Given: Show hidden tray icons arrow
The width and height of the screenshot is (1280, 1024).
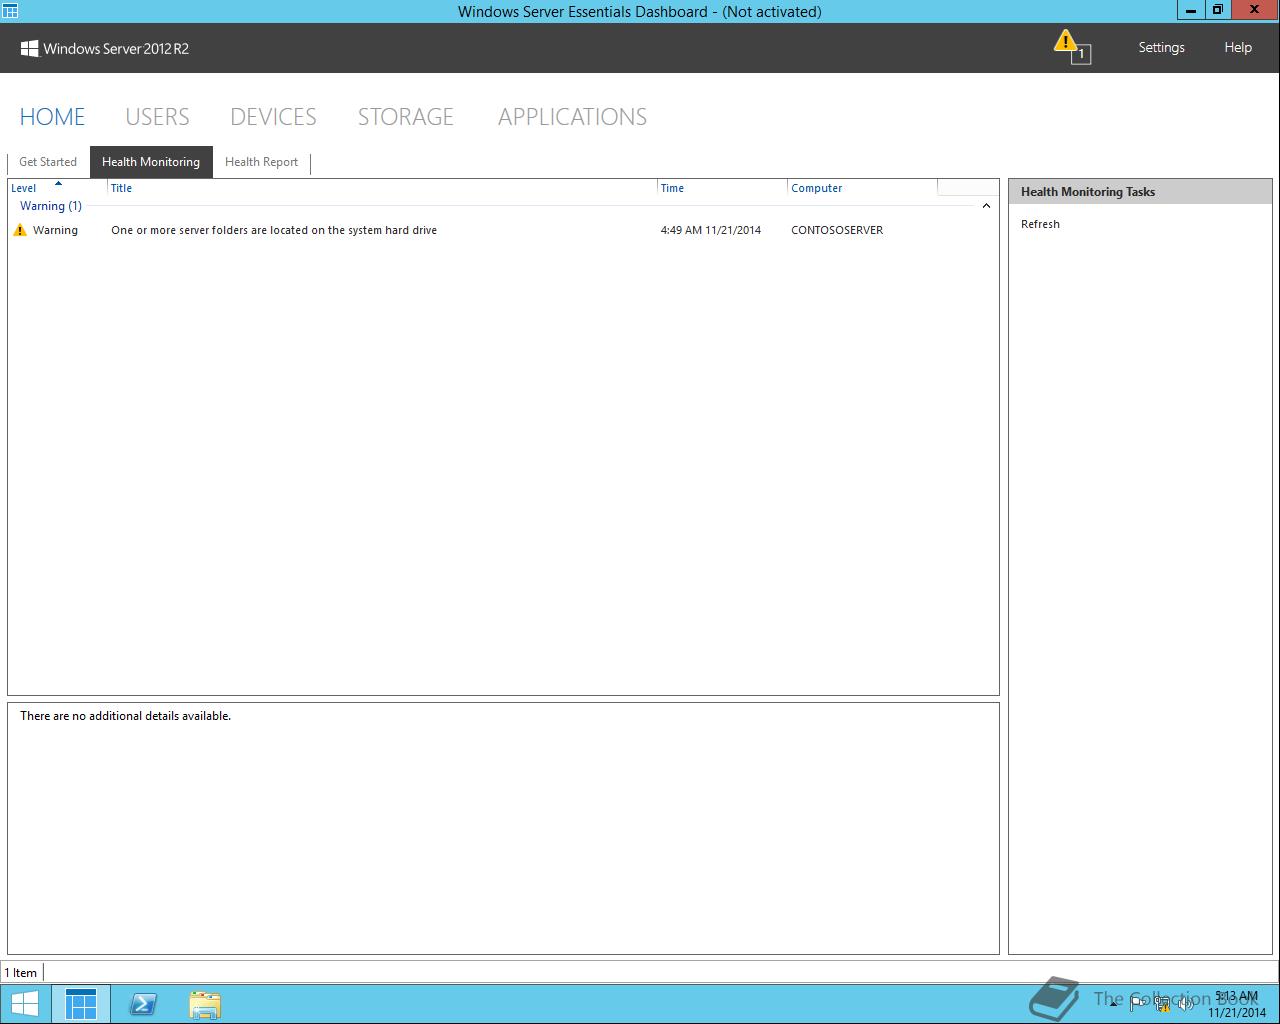Looking at the screenshot, I should click(x=1113, y=1004).
